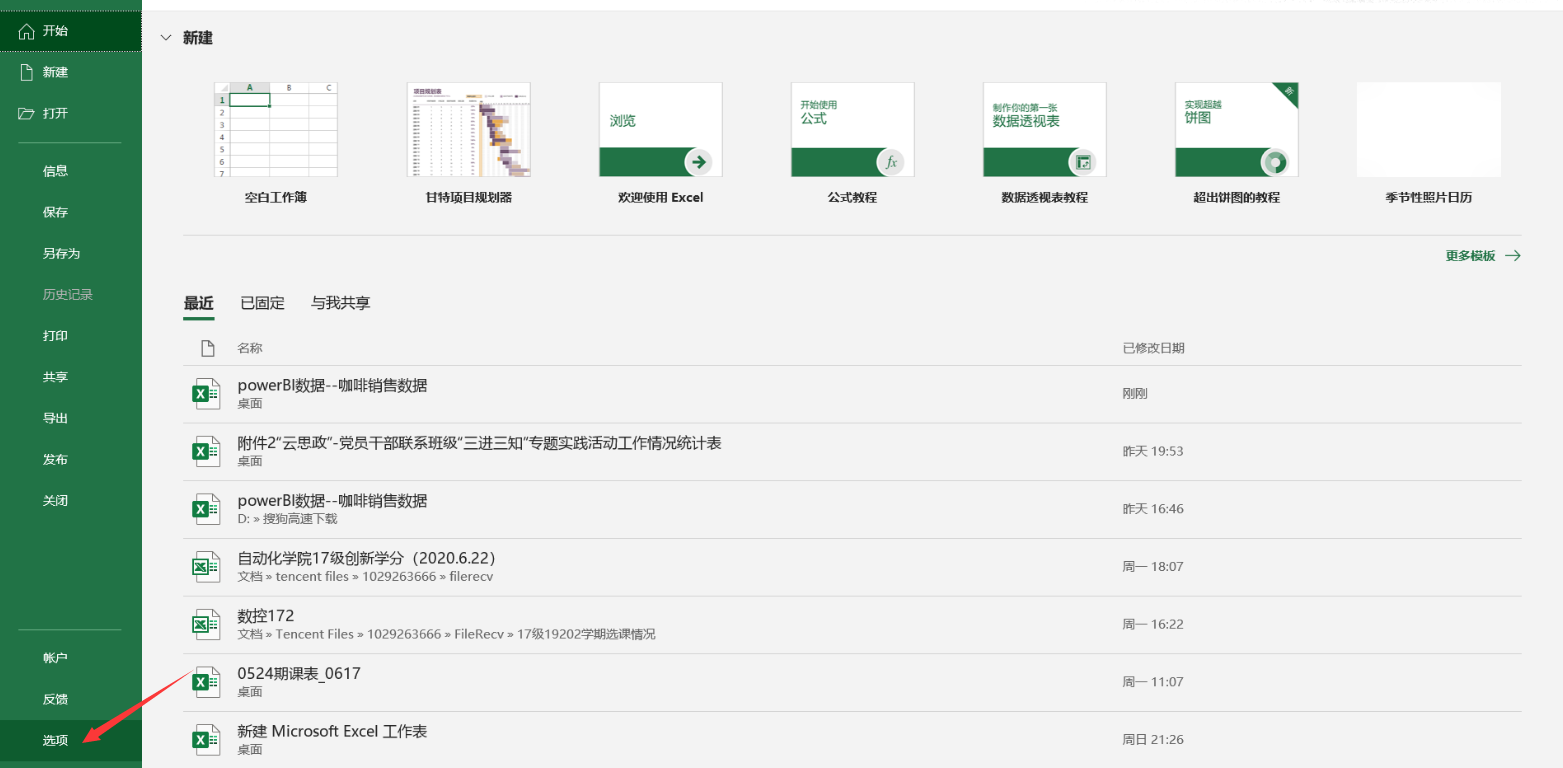Open 新建 Microsoft Excel 工作表 file name
This screenshot has width=1563, height=768.
click(x=332, y=731)
